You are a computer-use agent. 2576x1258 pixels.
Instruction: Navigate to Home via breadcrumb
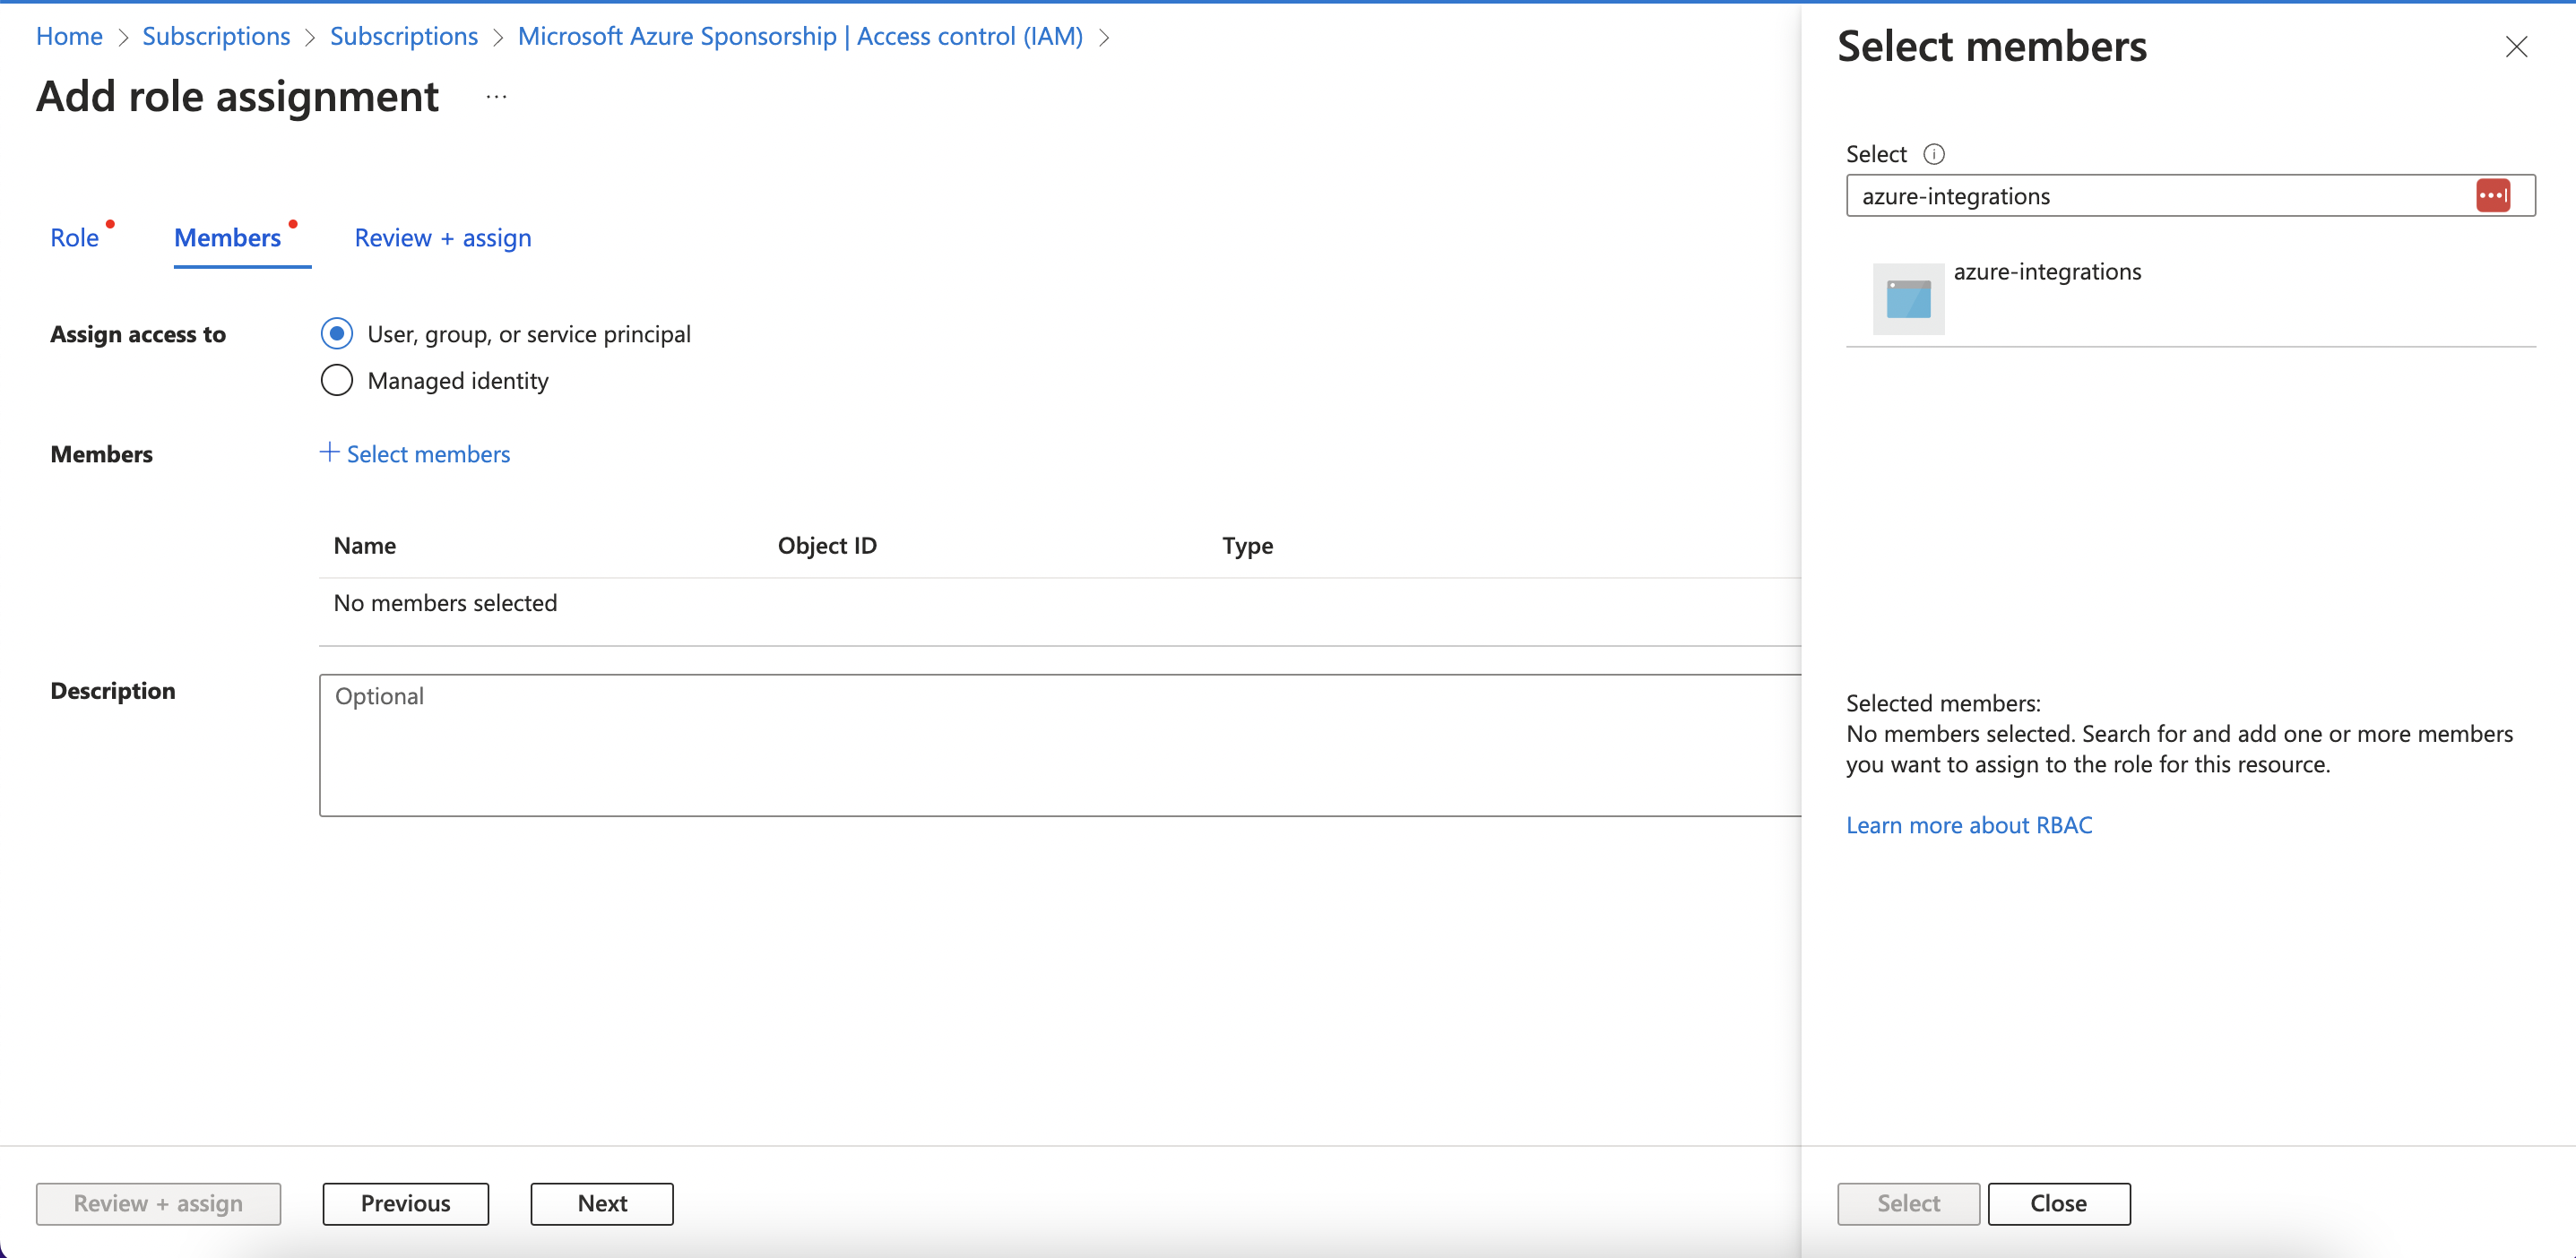pos(68,36)
